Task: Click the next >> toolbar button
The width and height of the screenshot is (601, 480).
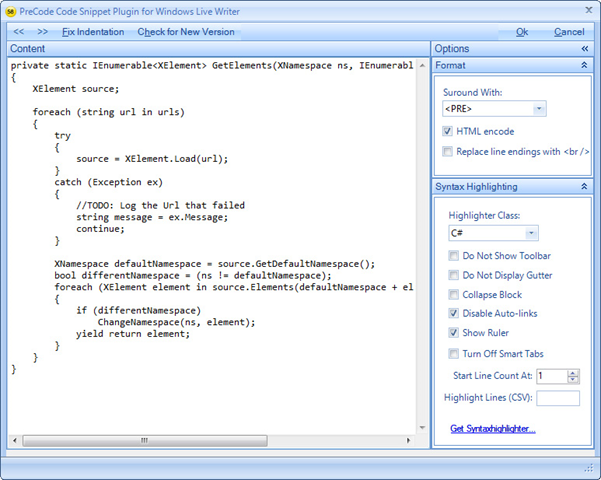Action: [x=43, y=32]
